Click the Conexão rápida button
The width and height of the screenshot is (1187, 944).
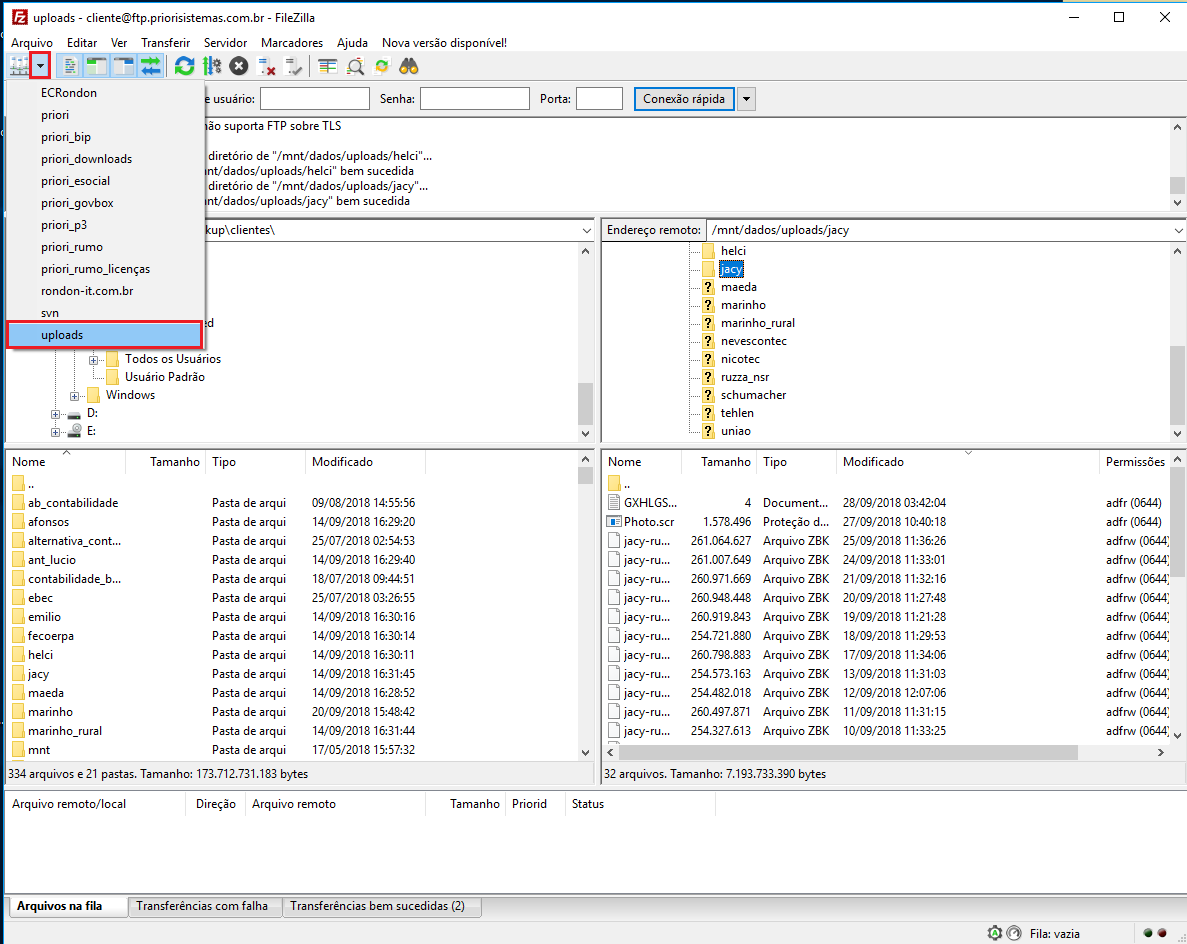click(x=684, y=99)
